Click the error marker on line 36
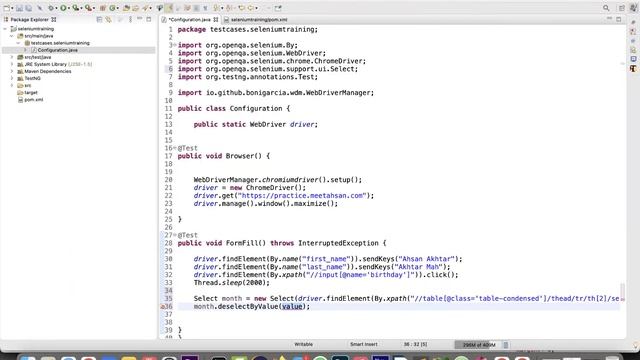640x360 pixels. point(162,307)
